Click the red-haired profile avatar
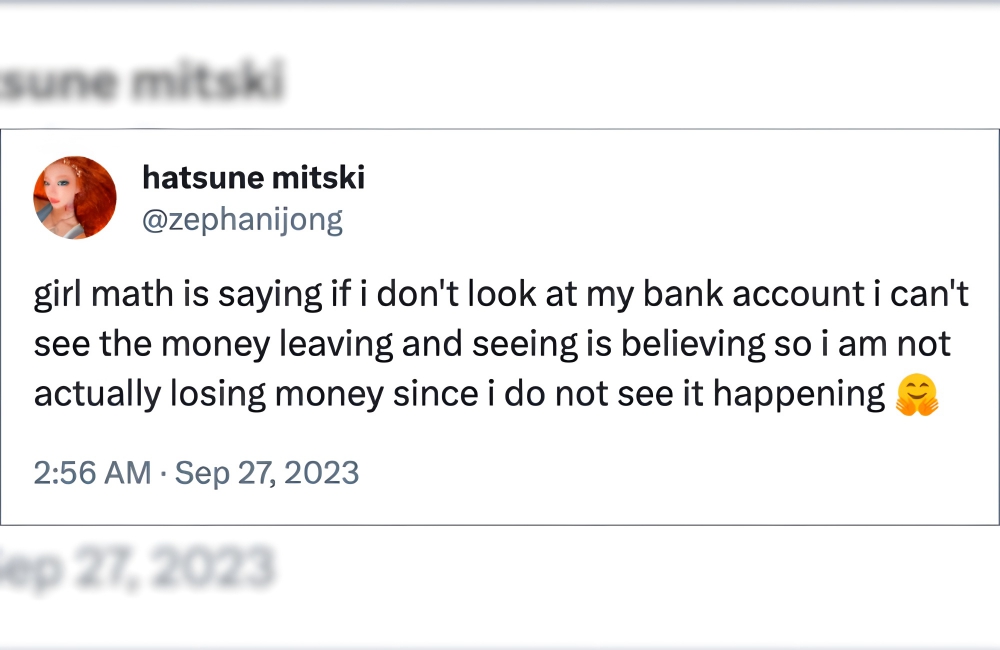This screenshot has height=650, width=1000. (x=75, y=198)
